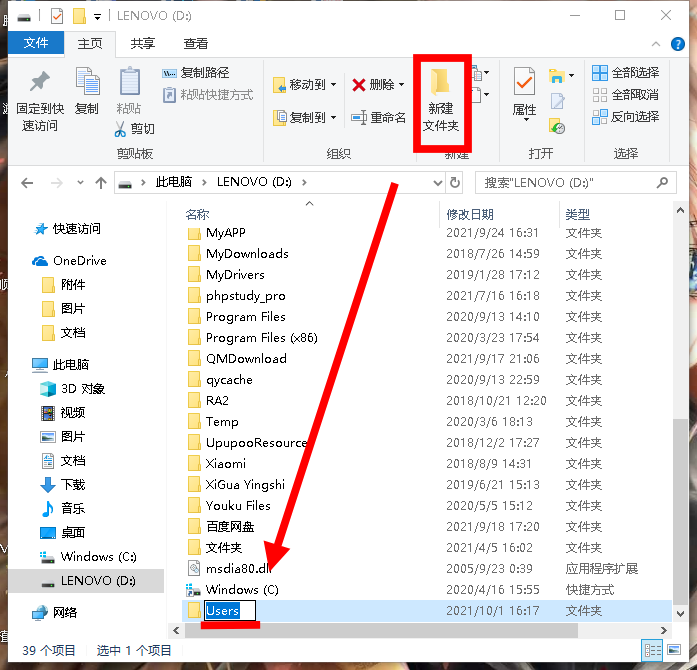Collapse the ribbon with the chevron
Image resolution: width=697 pixels, height=670 pixels.
[656, 44]
